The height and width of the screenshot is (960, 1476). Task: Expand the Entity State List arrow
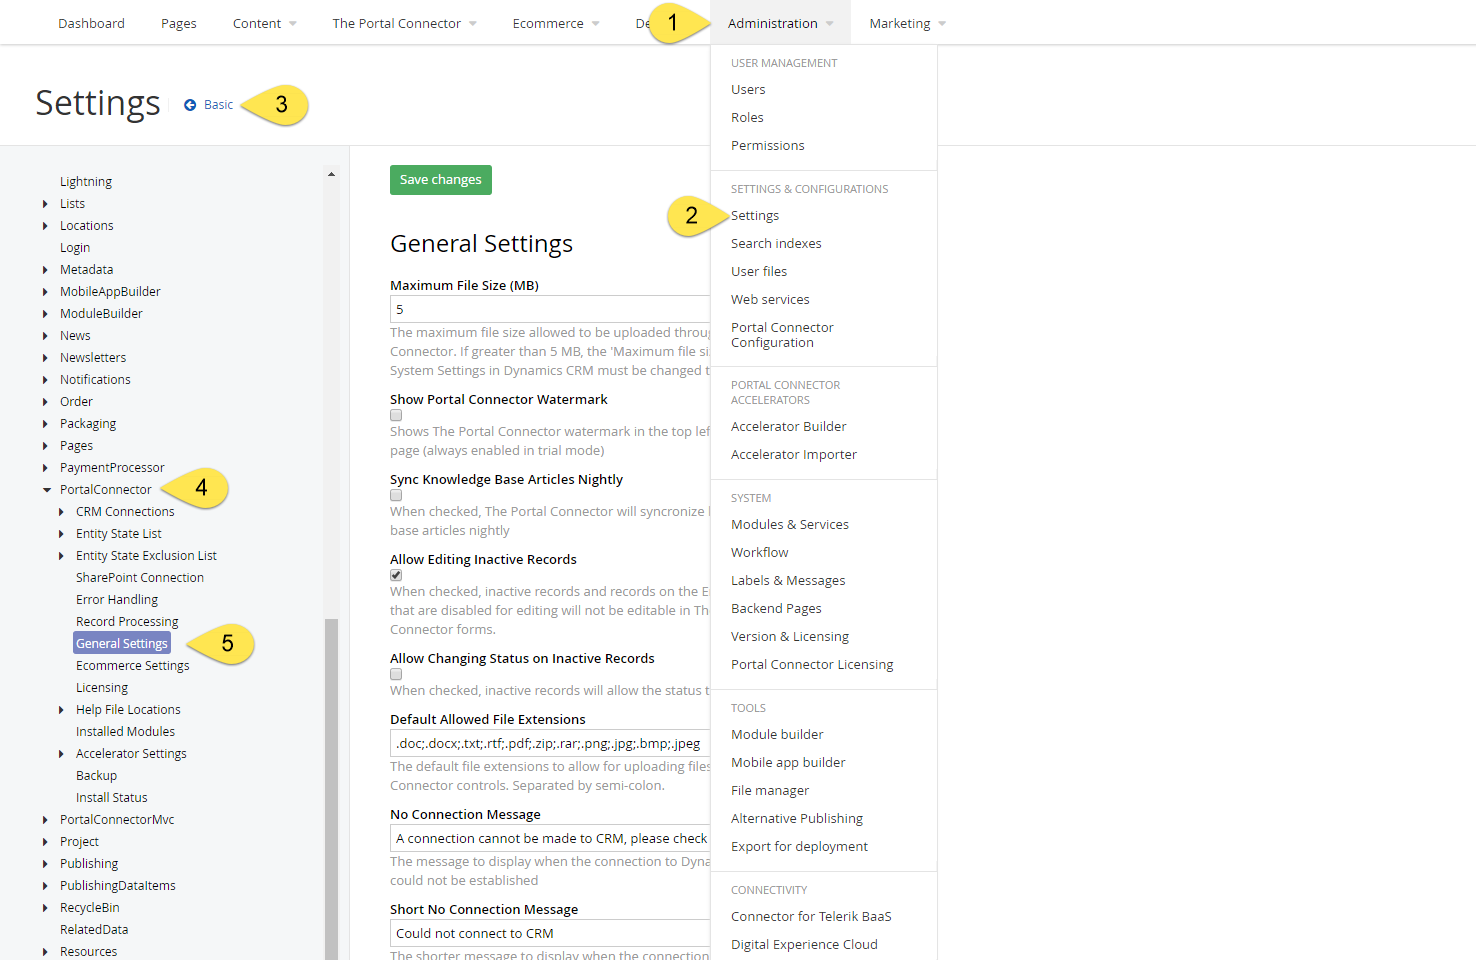point(62,534)
